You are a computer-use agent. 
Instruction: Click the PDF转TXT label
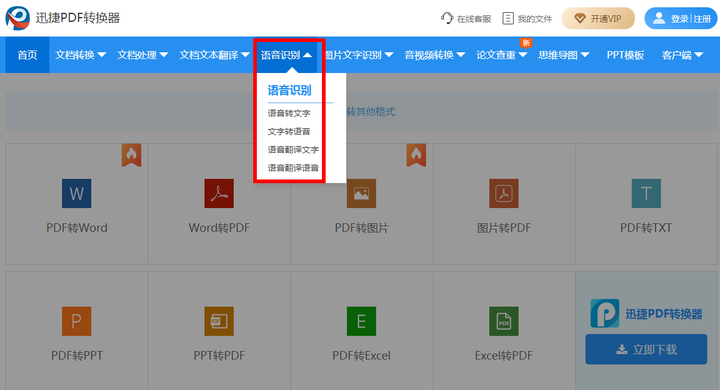click(646, 228)
